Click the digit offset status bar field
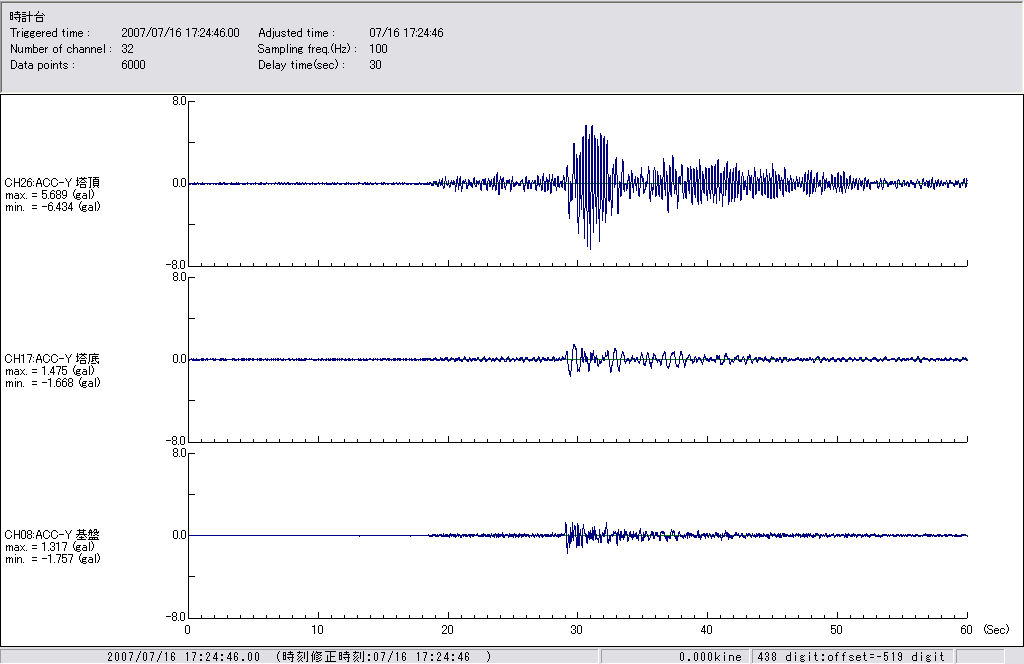1024x664 pixels. click(849, 657)
